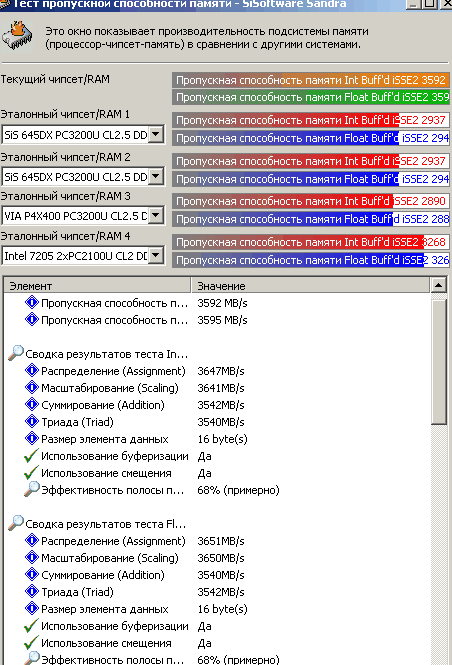Click the results list vertical scrollbar thumb
Viewport: 452px width, 665px height.
(438, 360)
